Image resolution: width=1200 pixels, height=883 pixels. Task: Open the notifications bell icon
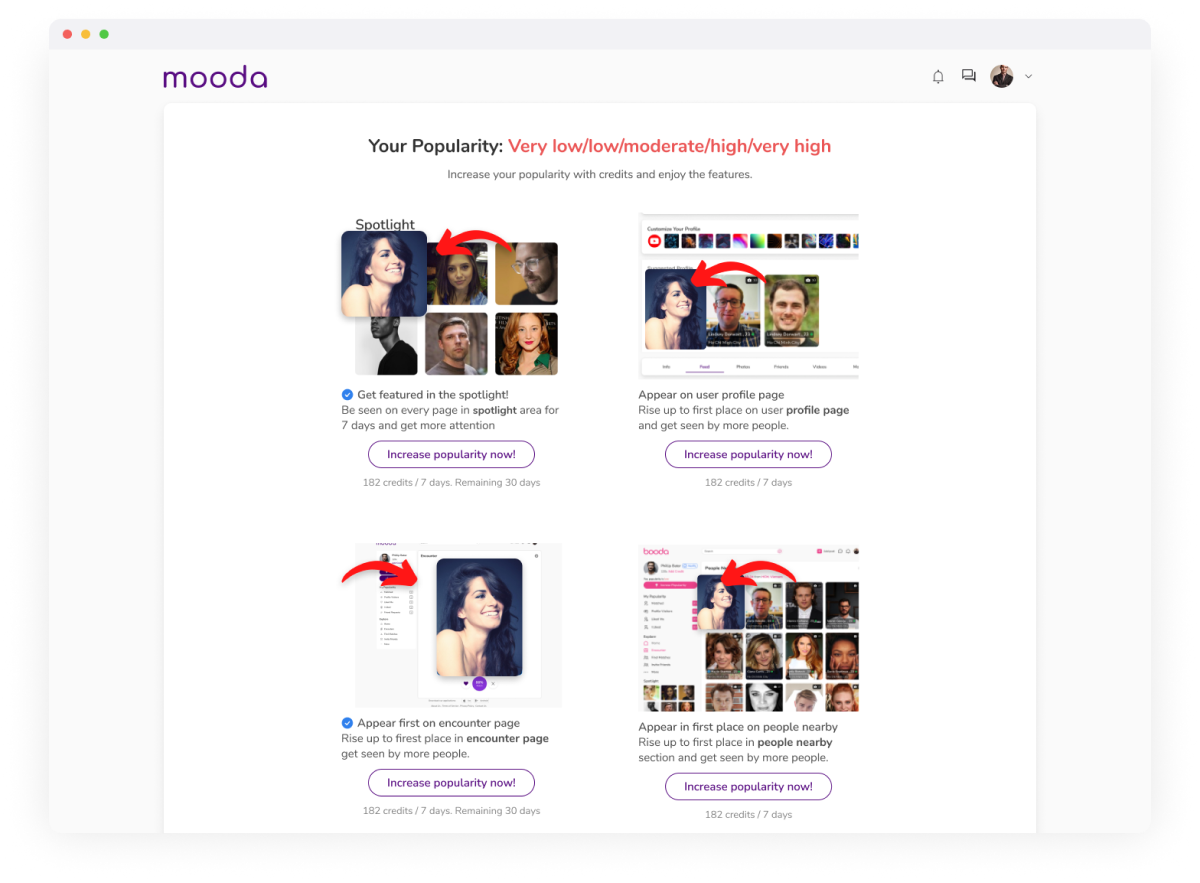938,77
